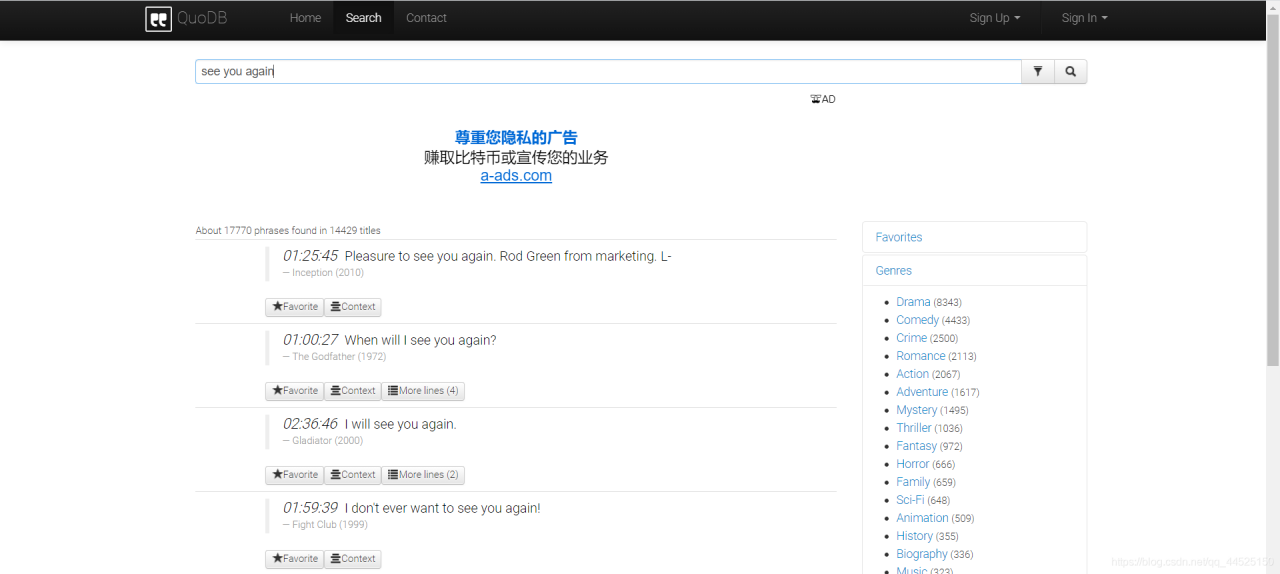This screenshot has height=574, width=1280.
Task: Open the a-ads.com ad link
Action: pyautogui.click(x=516, y=176)
